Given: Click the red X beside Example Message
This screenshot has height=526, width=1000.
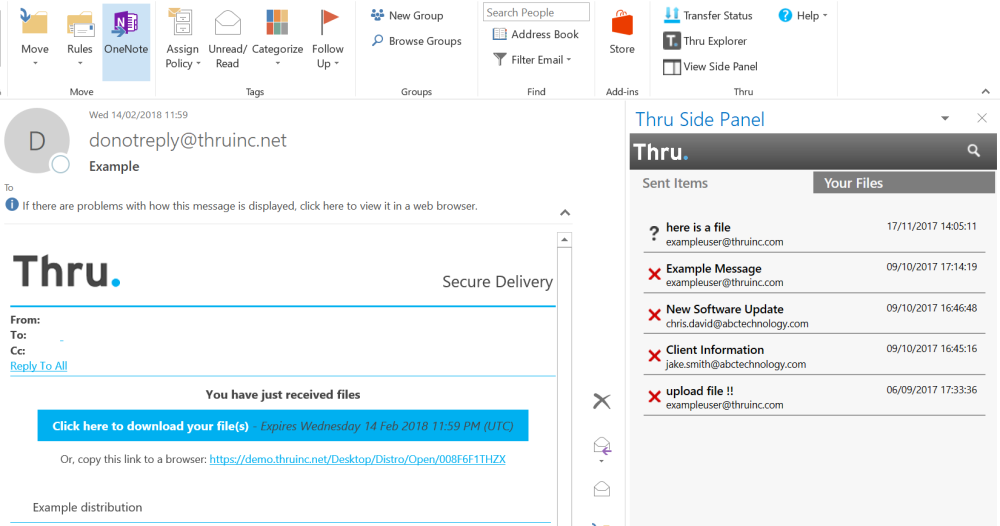Looking at the screenshot, I should click(x=654, y=275).
